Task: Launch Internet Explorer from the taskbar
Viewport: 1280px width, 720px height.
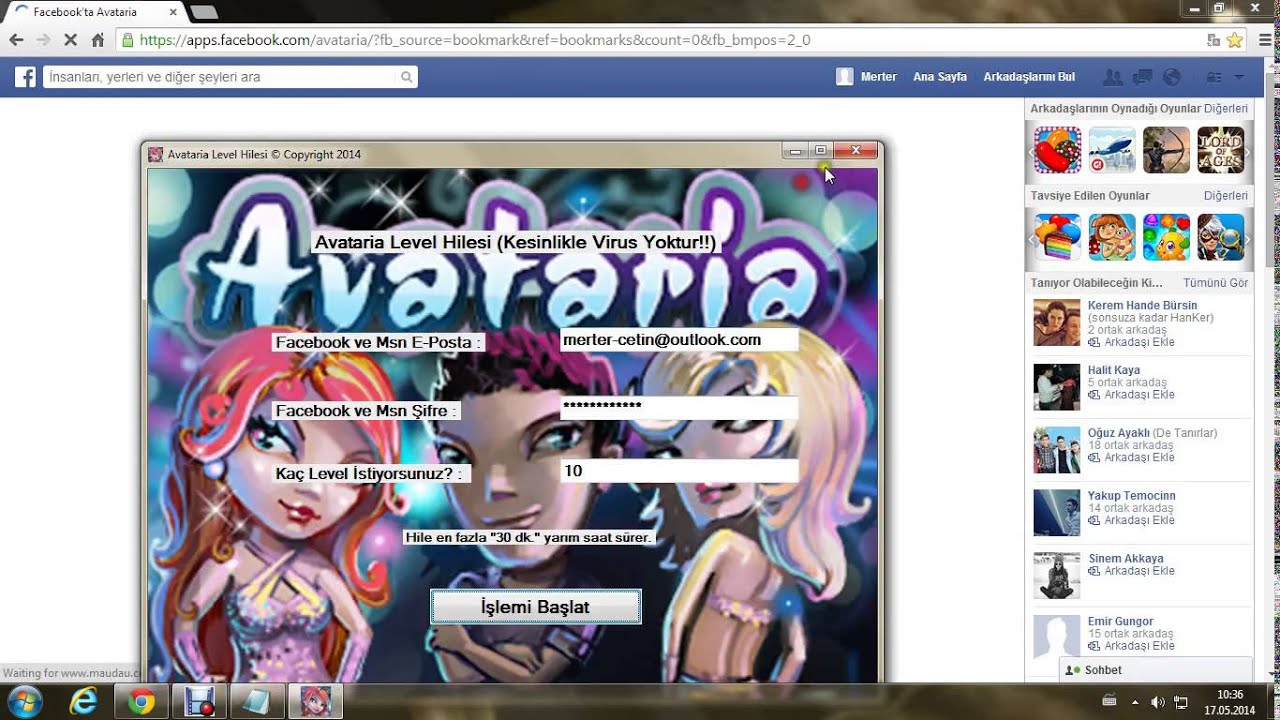Action: coord(84,702)
